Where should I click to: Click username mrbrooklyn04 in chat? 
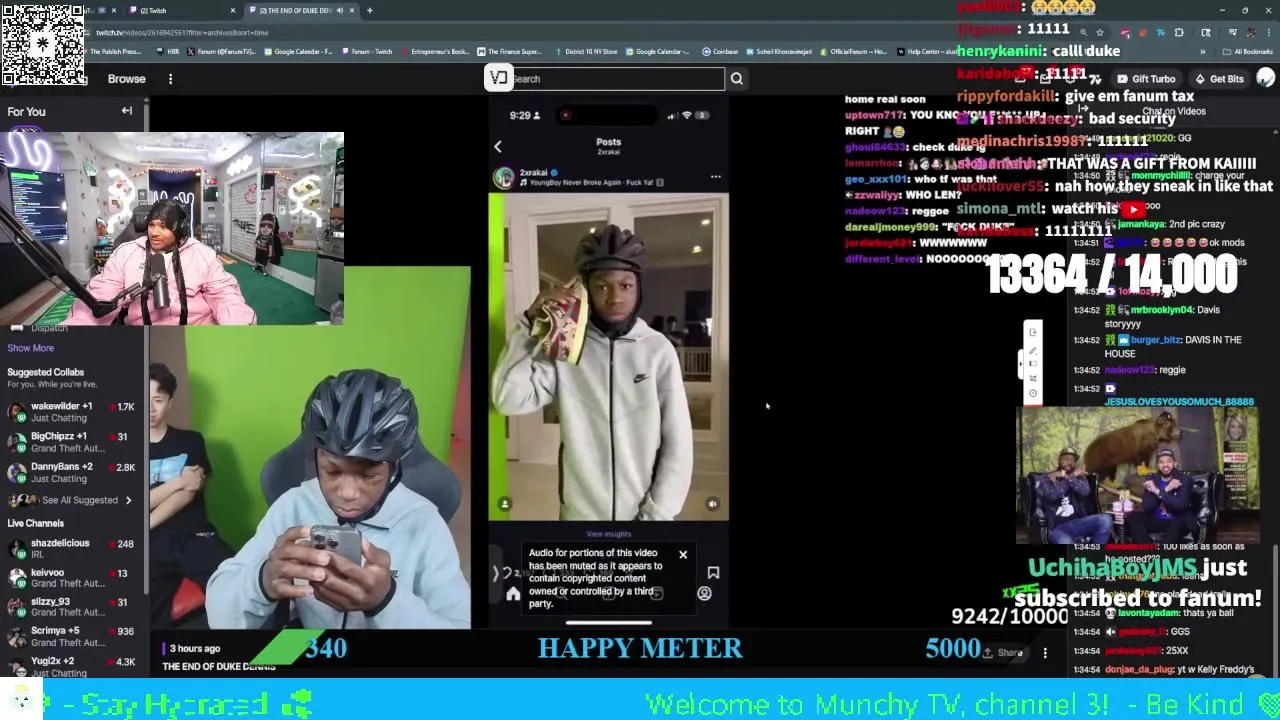click(x=1162, y=310)
